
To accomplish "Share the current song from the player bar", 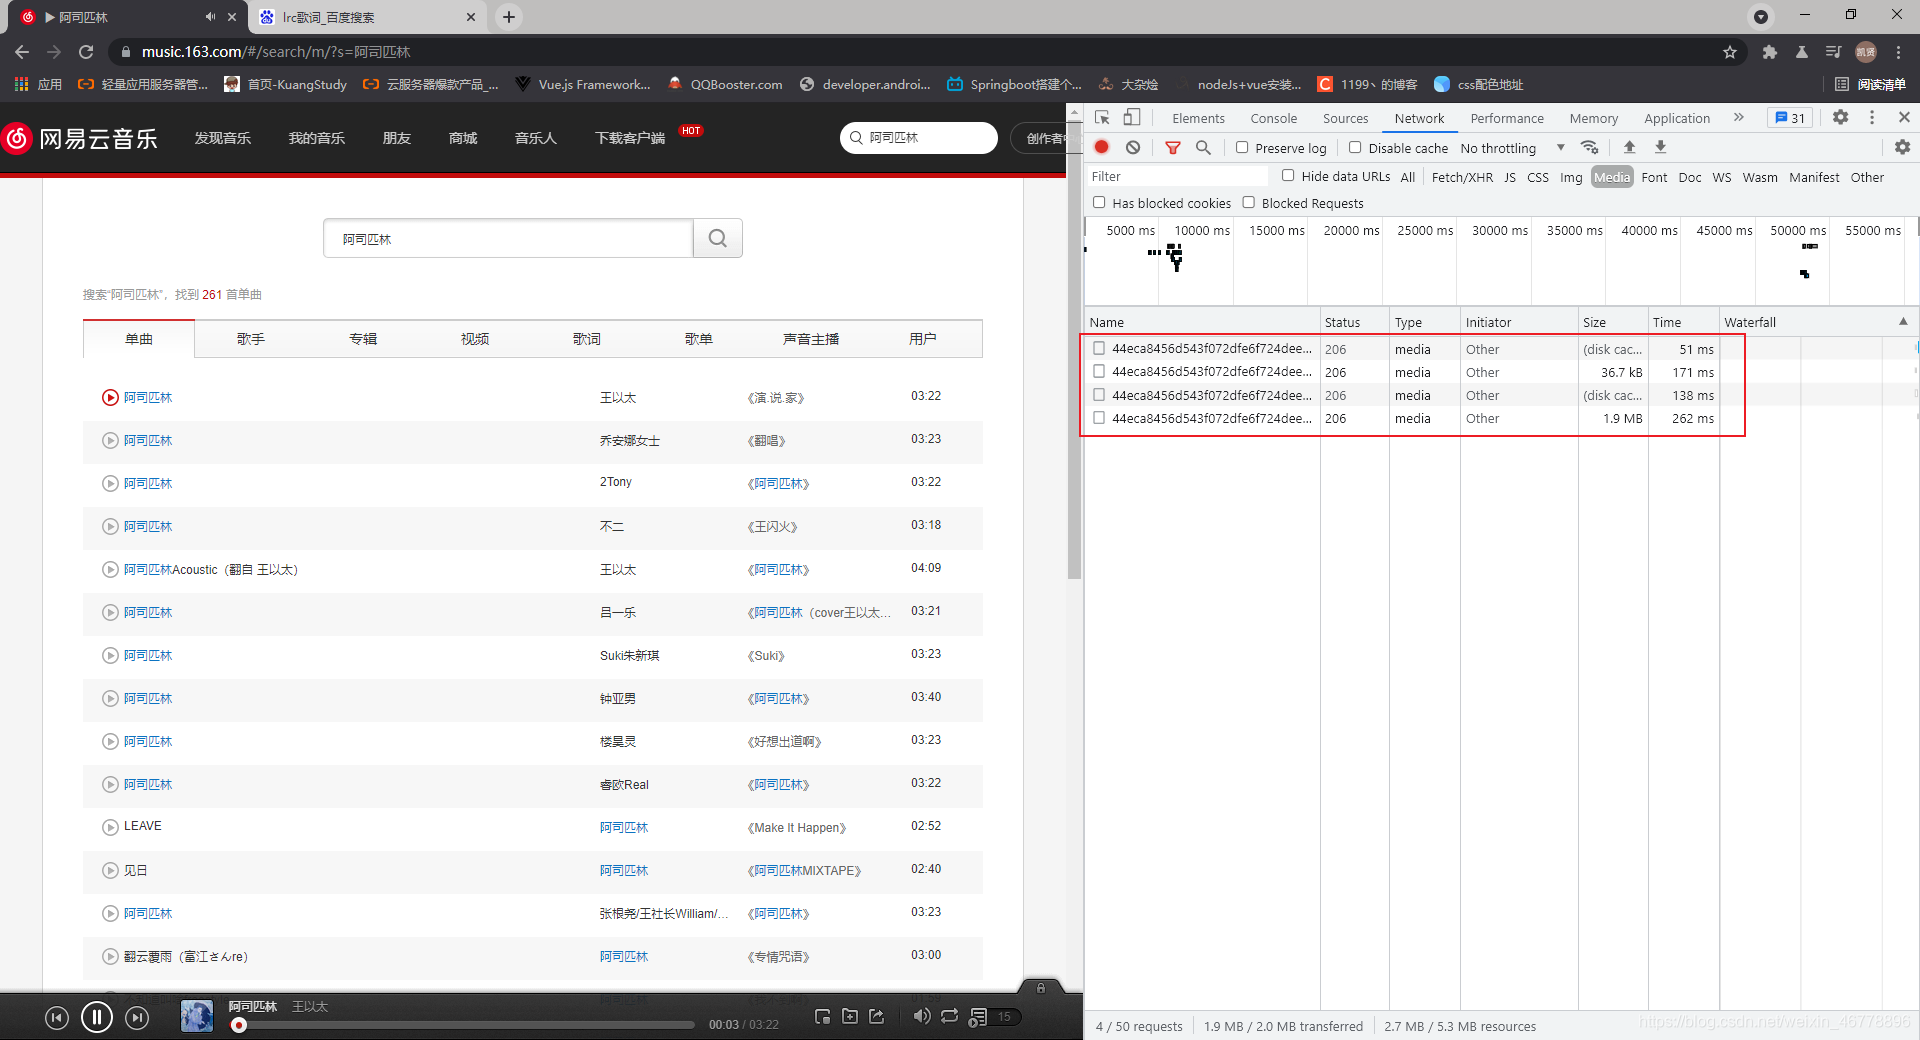I will coord(877,1016).
